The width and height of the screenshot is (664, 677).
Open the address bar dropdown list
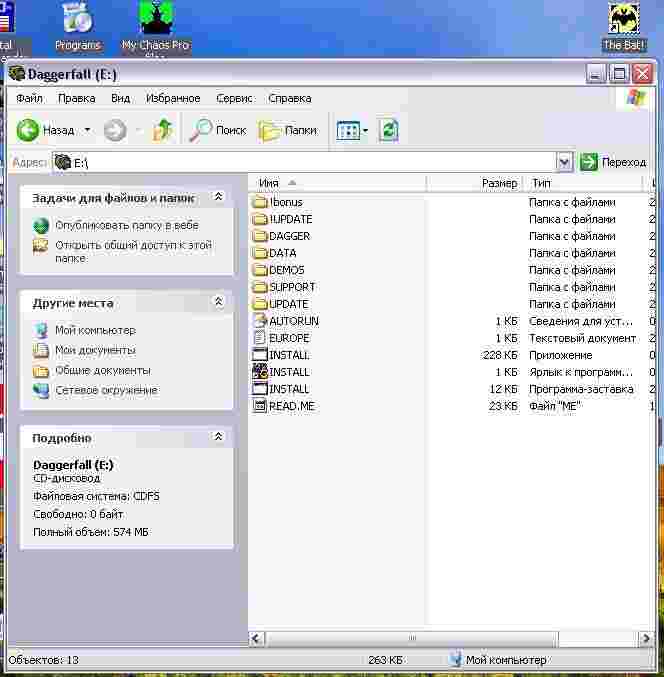click(564, 162)
